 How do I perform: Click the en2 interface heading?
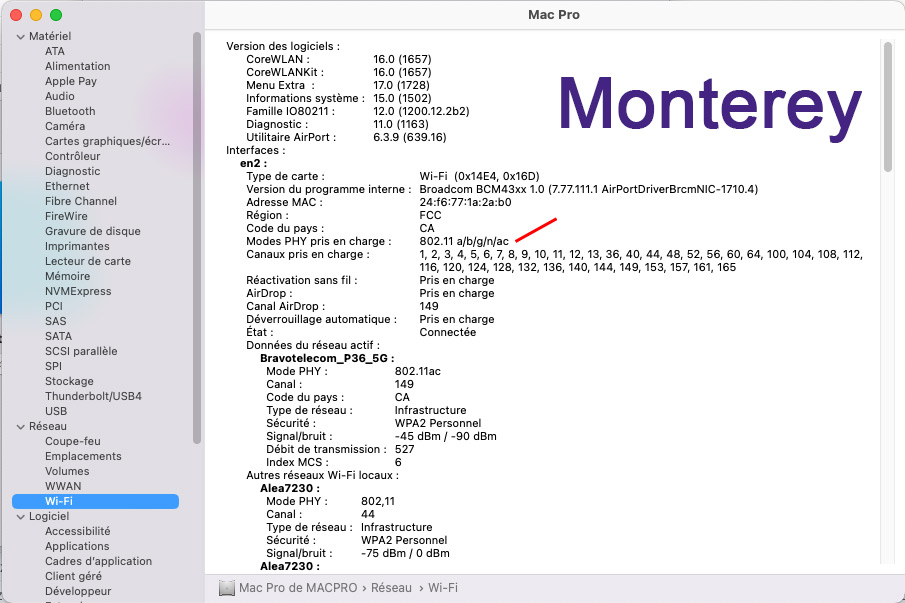(254, 163)
